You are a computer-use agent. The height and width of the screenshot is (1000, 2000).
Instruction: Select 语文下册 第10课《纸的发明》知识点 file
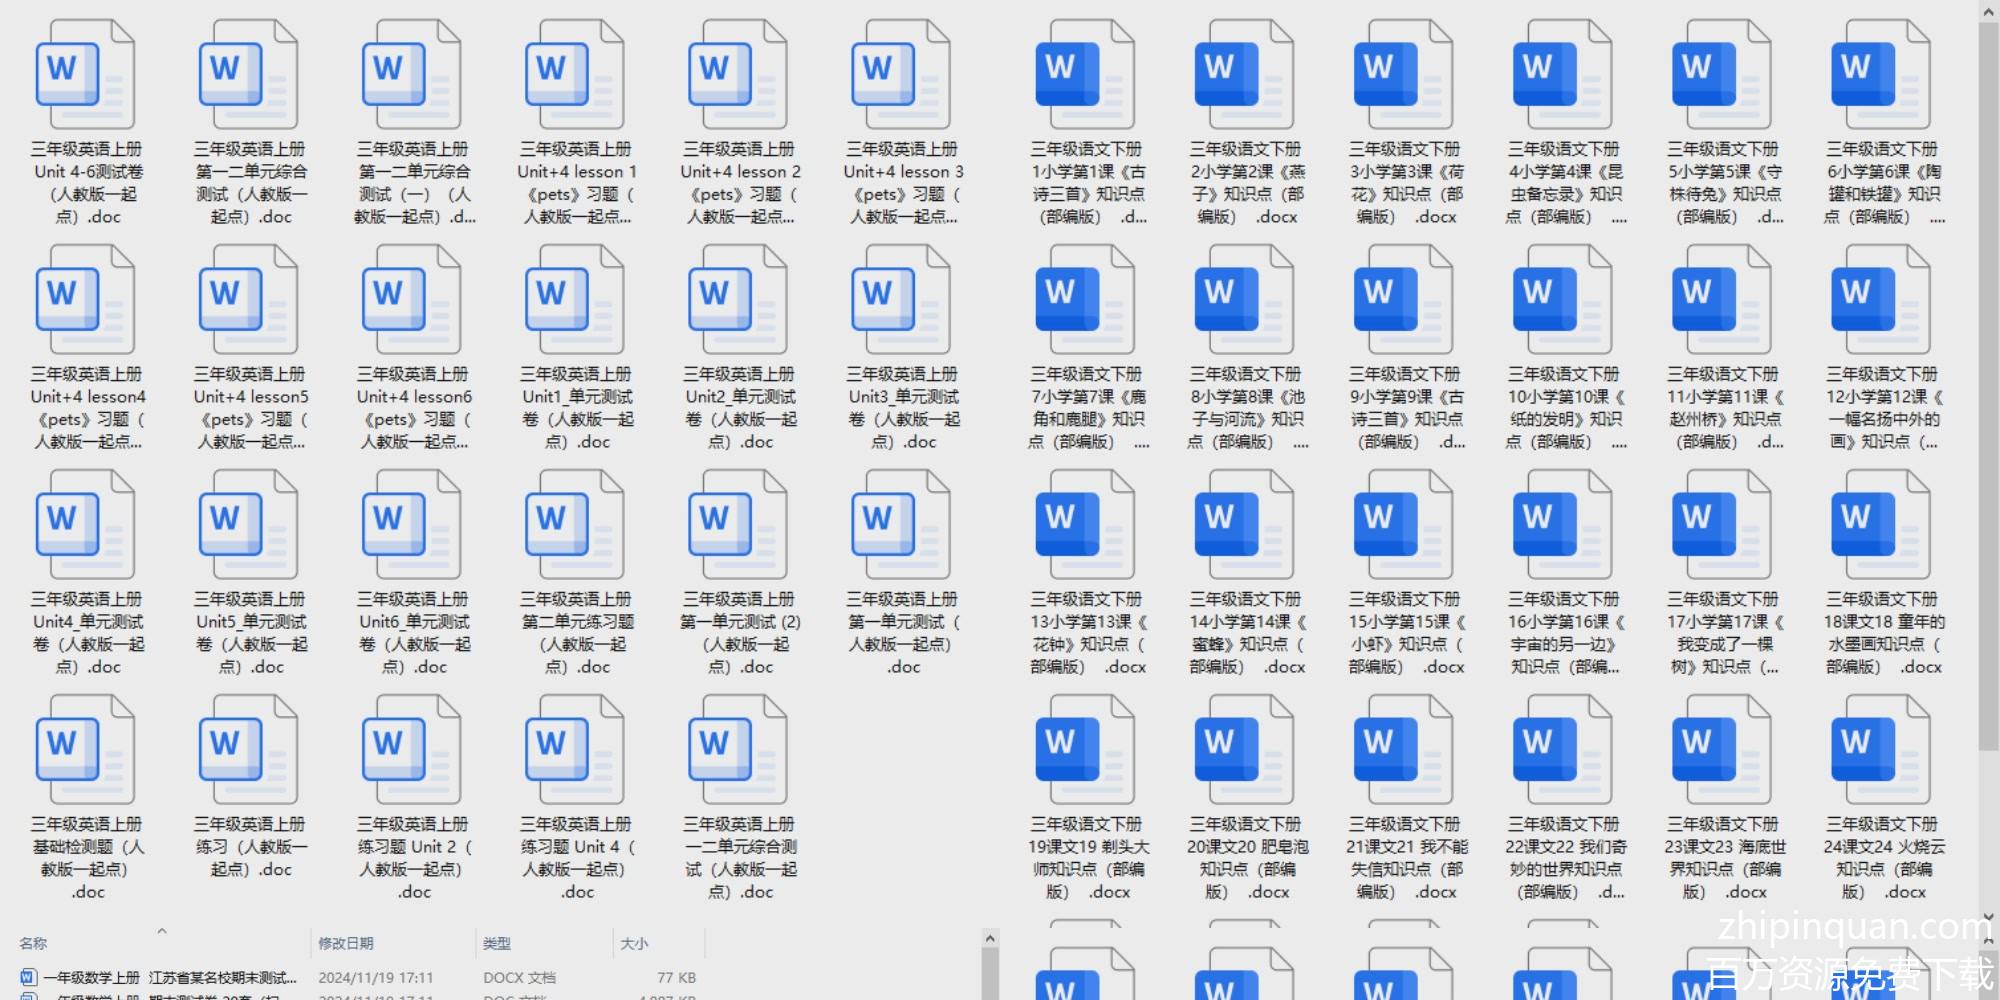(x=1562, y=299)
